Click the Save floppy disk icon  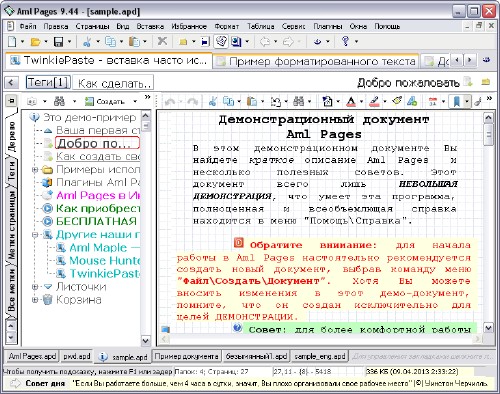(x=59, y=42)
